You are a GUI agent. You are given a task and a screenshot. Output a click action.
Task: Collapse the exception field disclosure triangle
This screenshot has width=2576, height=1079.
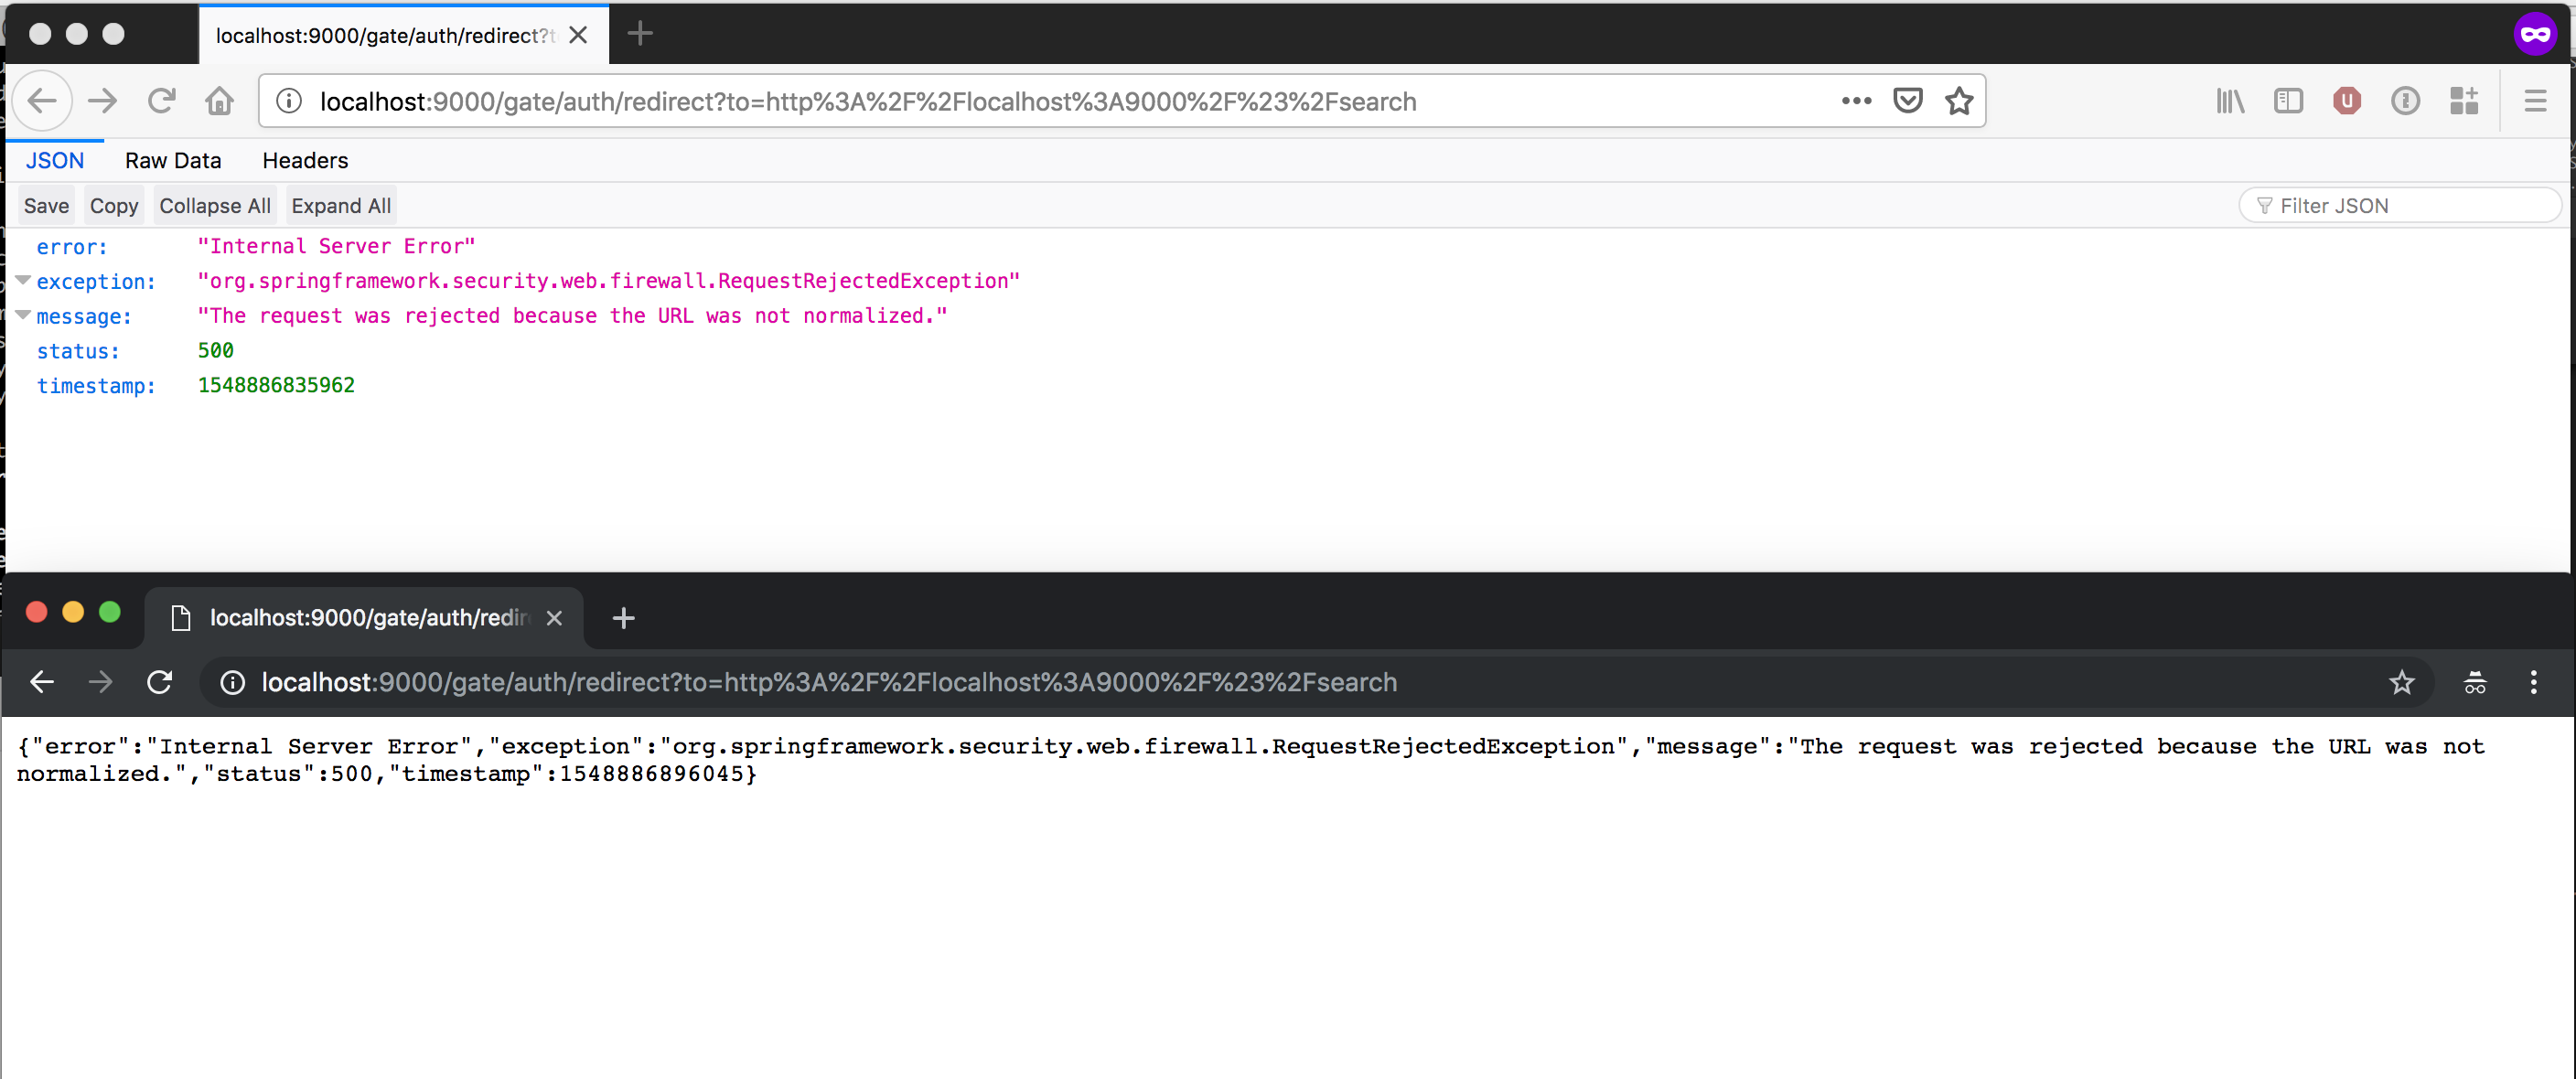pos(22,281)
